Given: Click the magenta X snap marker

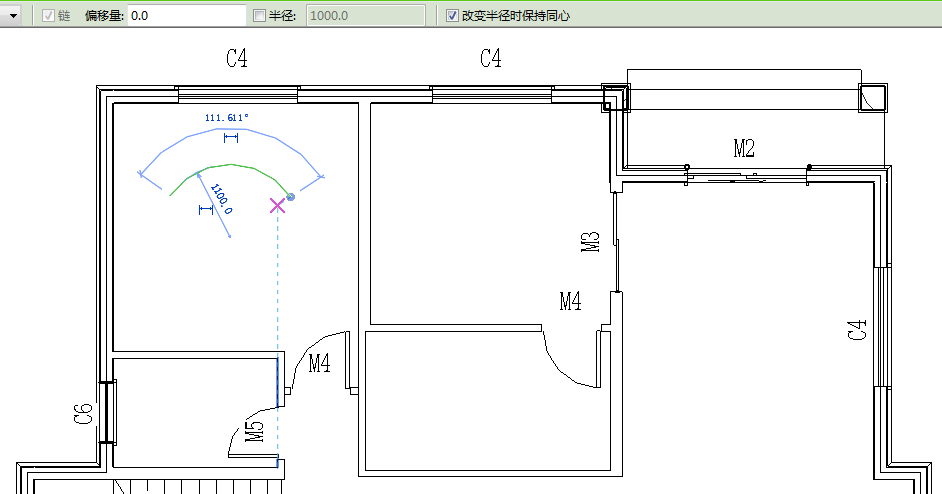Looking at the screenshot, I should 277,206.
